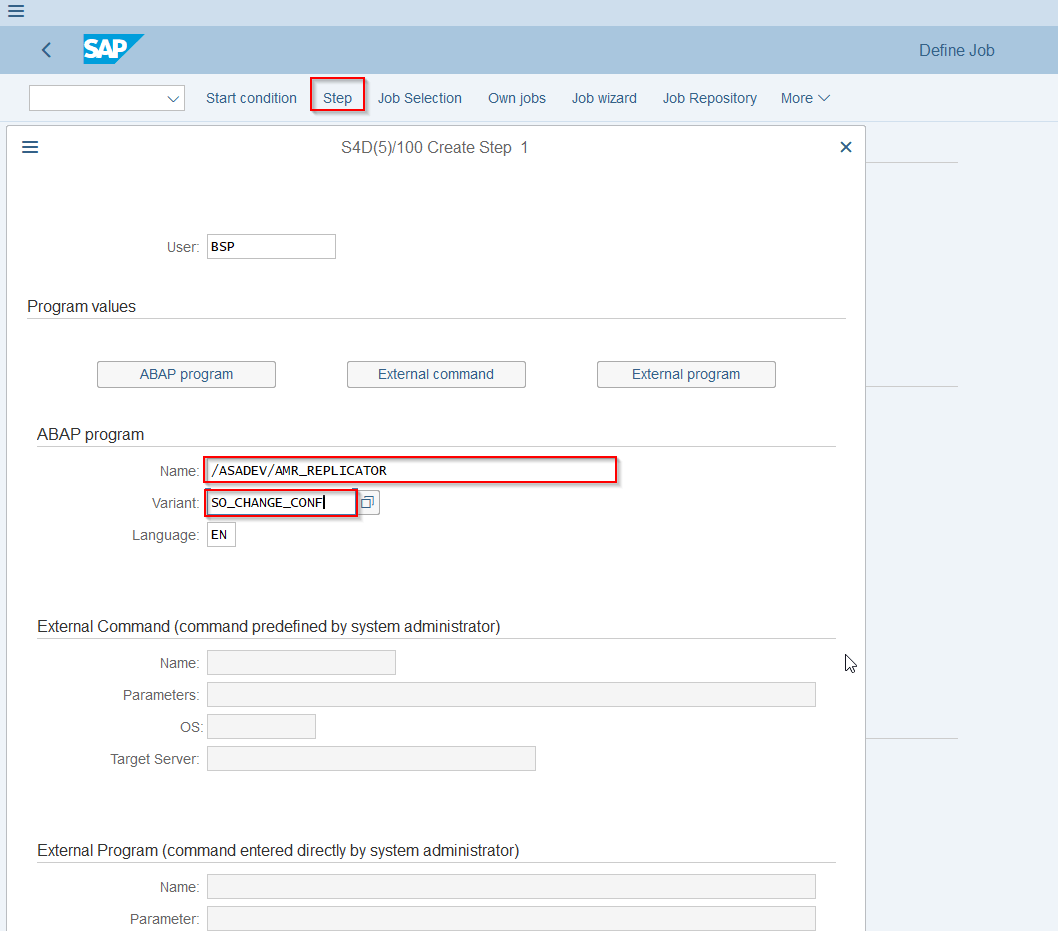Launch the Job wizard
This screenshot has height=931, width=1058.
click(x=604, y=98)
